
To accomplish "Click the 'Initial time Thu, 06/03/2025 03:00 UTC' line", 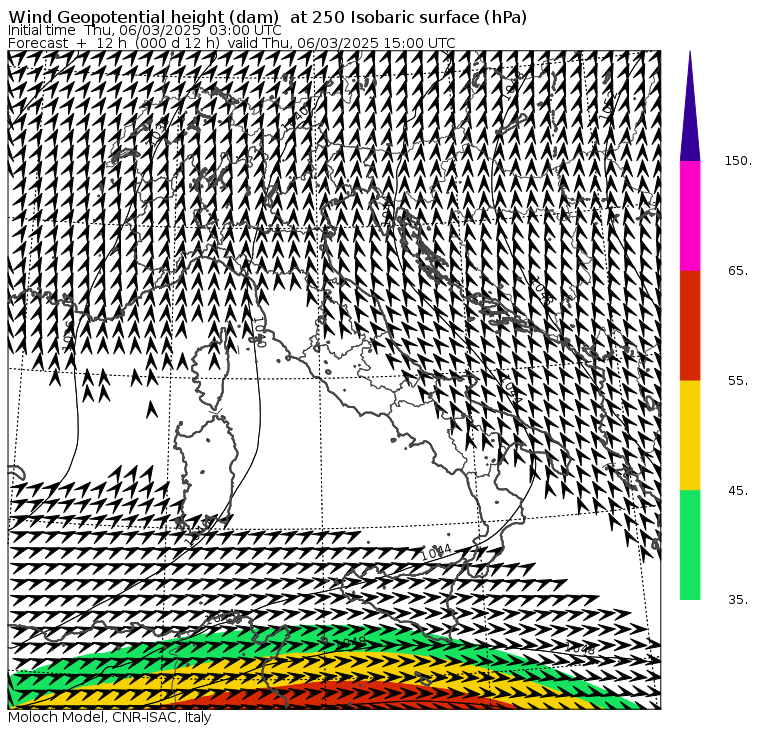I will pos(145,30).
